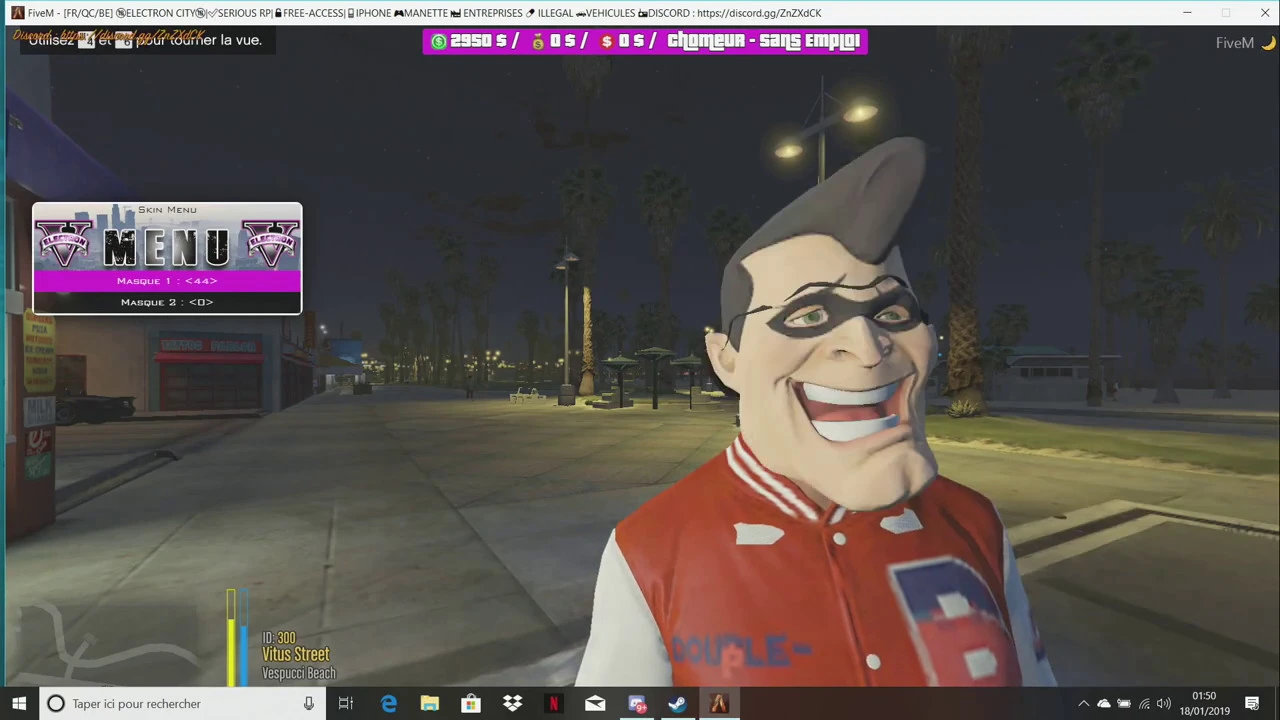The height and width of the screenshot is (720, 1280).
Task: Open File Explorer from the taskbar
Action: (429, 704)
